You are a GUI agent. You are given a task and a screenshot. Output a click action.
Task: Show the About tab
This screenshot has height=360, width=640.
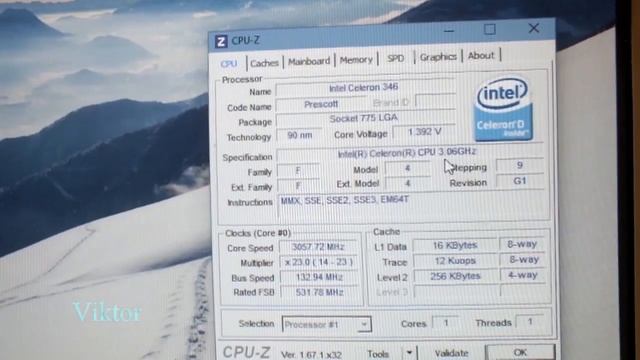coord(481,56)
